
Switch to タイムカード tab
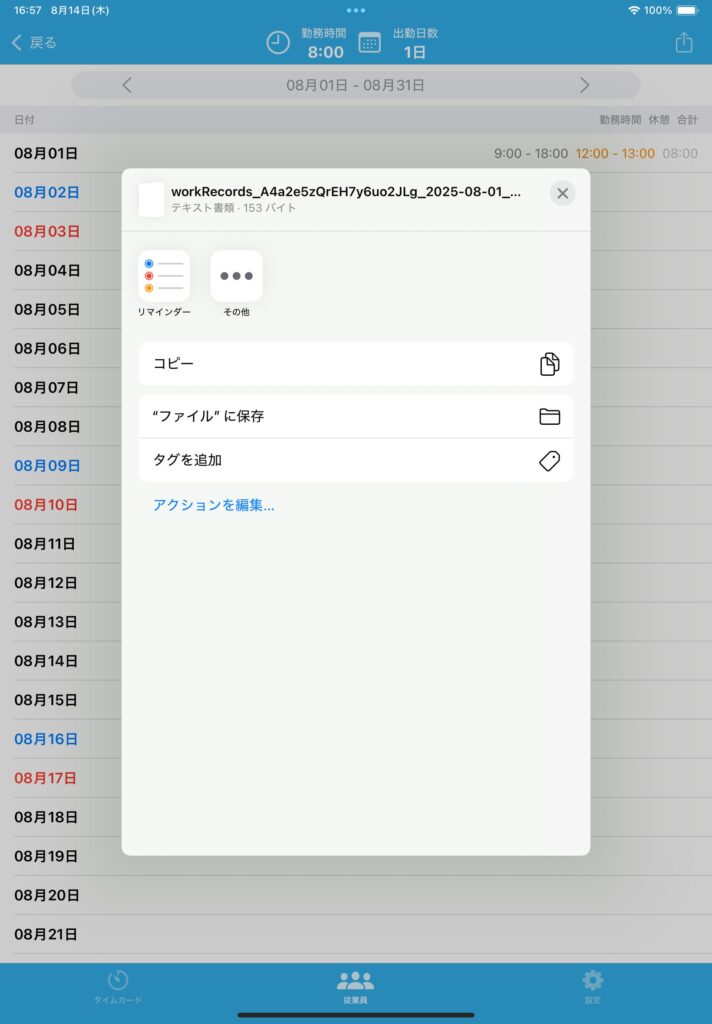[118, 986]
